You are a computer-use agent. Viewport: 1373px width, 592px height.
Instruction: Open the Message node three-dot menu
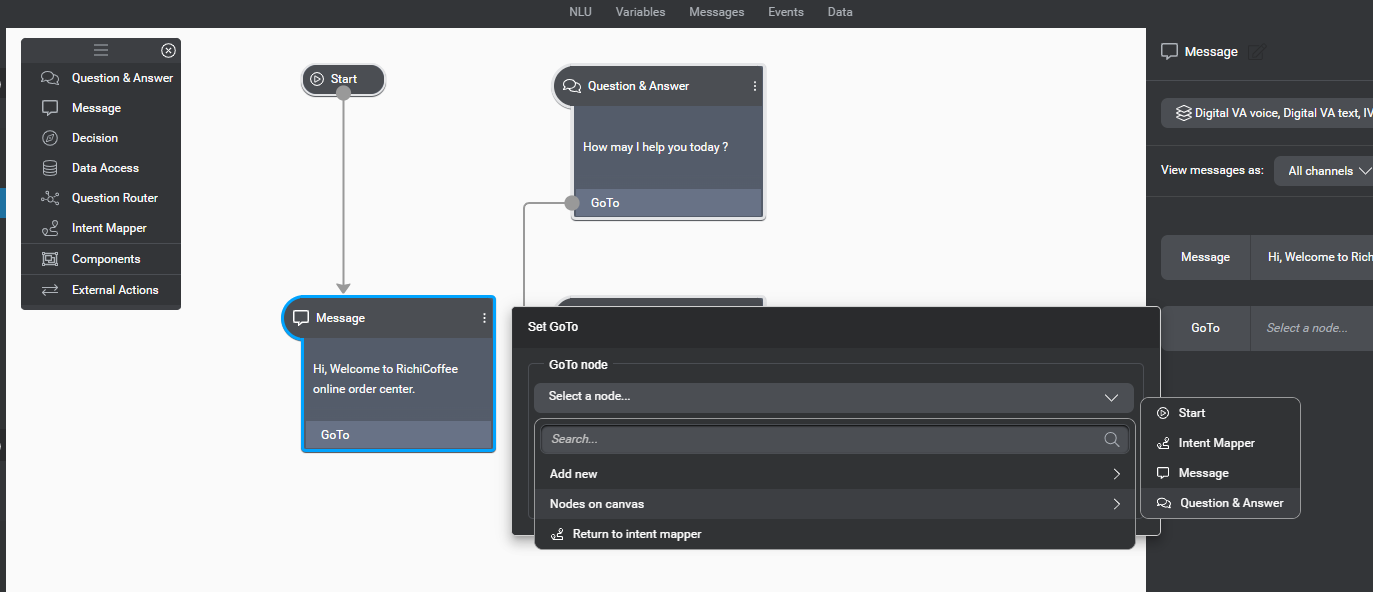pos(484,318)
